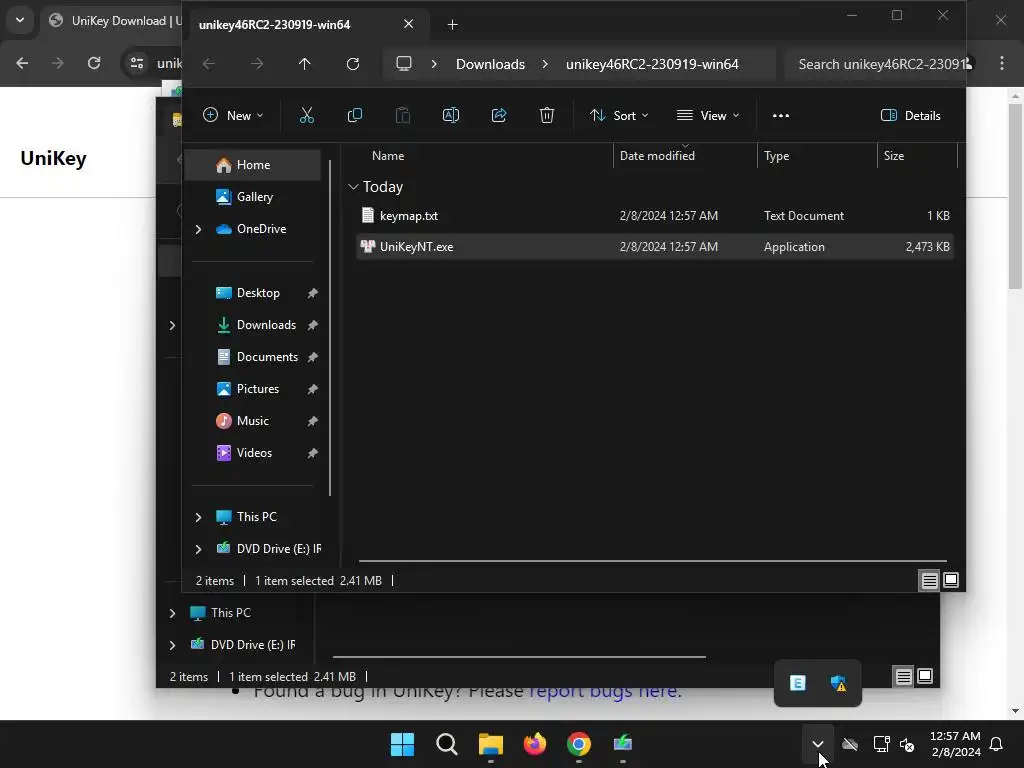The width and height of the screenshot is (1024, 768).
Task: Expand This PC in back Explorer window
Action: [172, 613]
